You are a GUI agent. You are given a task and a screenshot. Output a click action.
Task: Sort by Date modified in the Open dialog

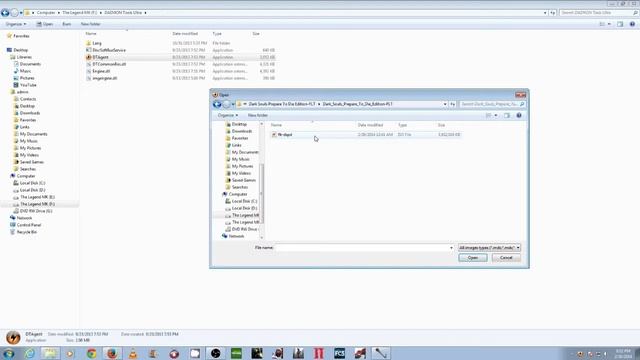tap(370, 125)
